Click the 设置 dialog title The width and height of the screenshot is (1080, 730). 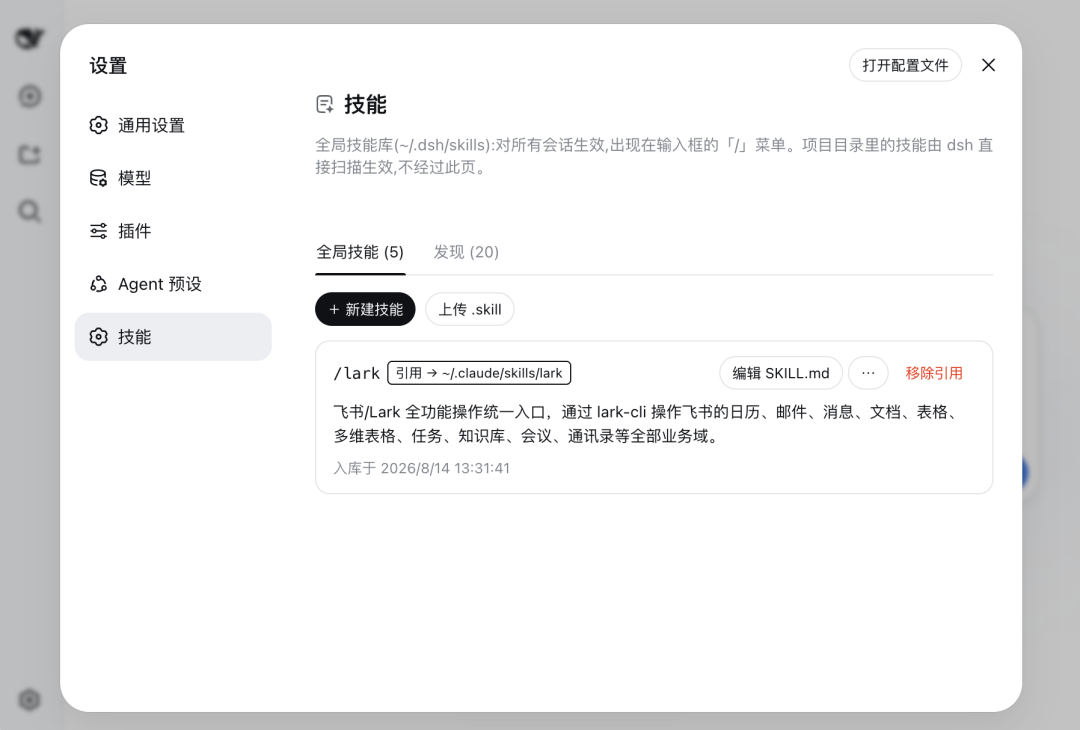[x=108, y=66]
